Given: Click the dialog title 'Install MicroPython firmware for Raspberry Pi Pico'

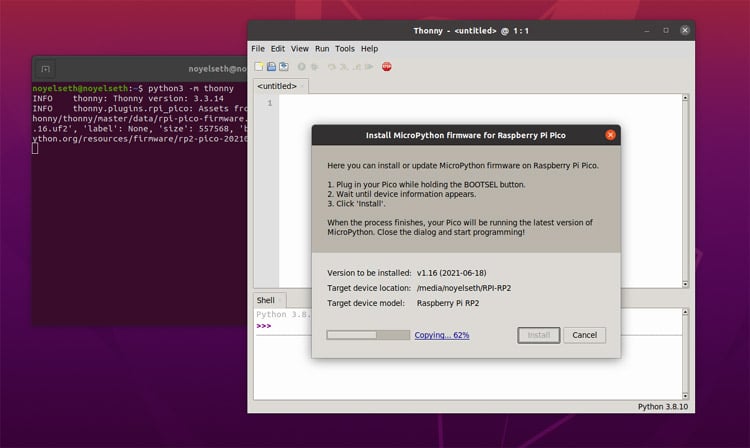Looking at the screenshot, I should [466, 135].
